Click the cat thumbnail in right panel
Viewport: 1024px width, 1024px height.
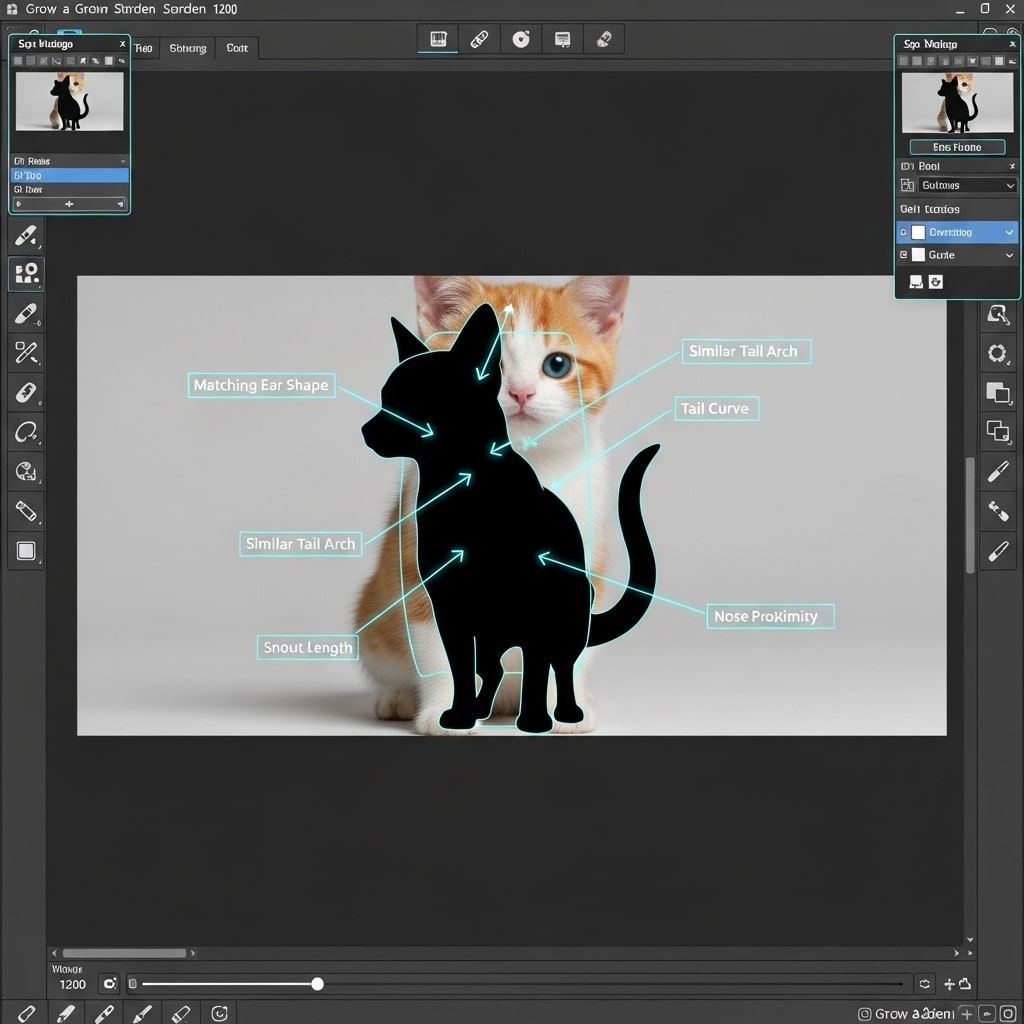pos(957,101)
